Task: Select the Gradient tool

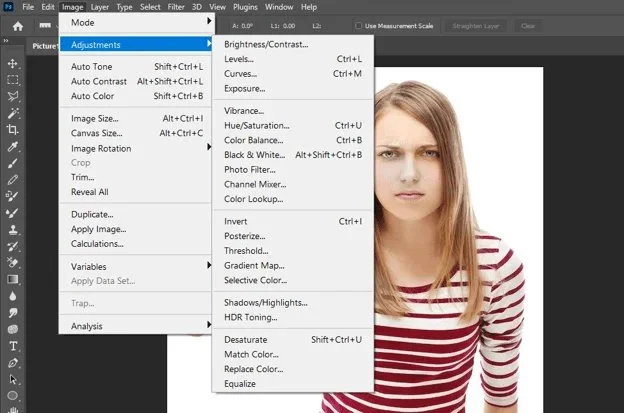Action: (x=13, y=279)
